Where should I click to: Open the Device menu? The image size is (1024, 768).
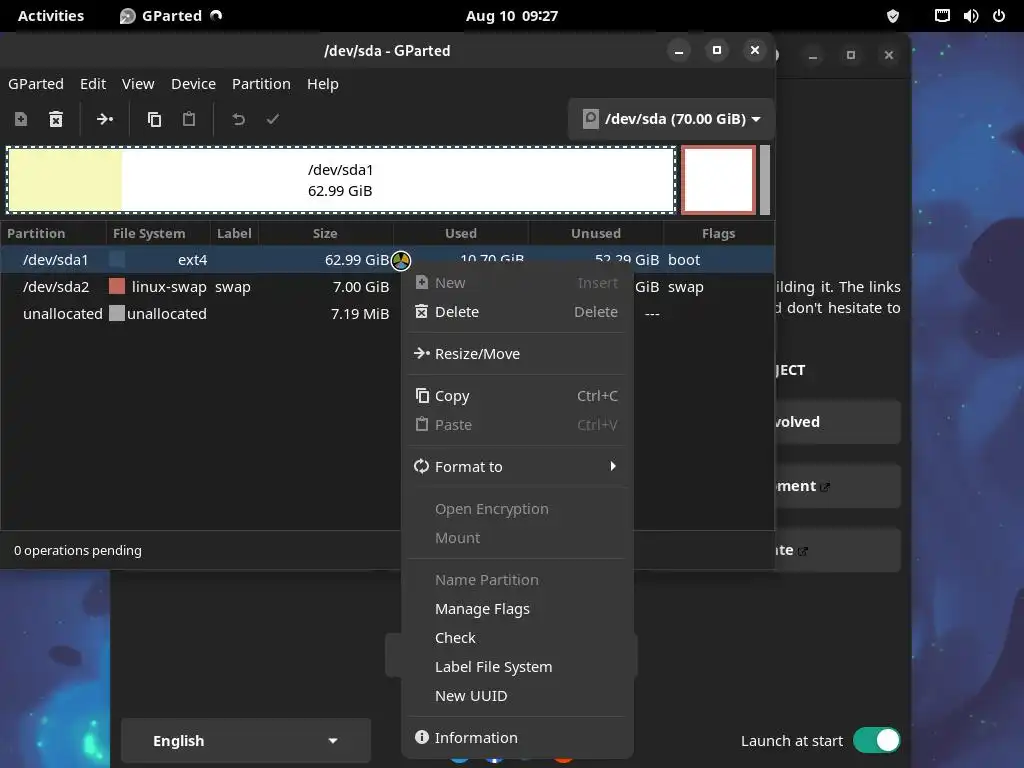tap(193, 84)
